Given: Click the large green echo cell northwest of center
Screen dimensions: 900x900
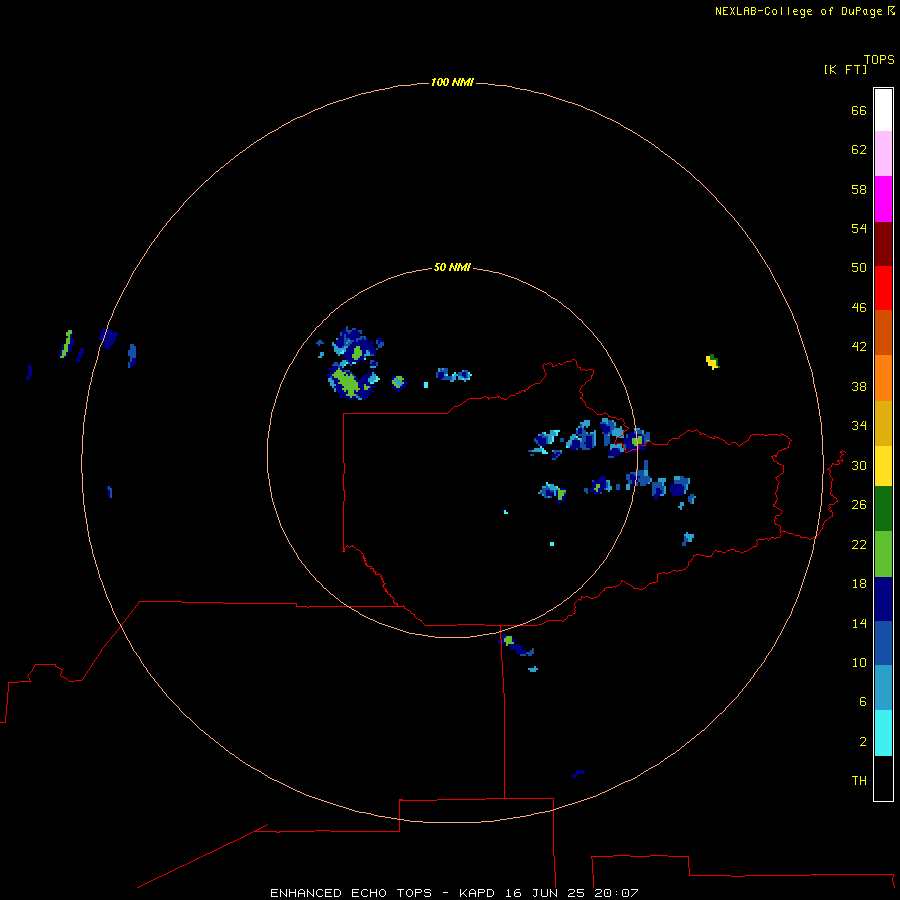Looking at the screenshot, I should pyautogui.click(x=346, y=382).
